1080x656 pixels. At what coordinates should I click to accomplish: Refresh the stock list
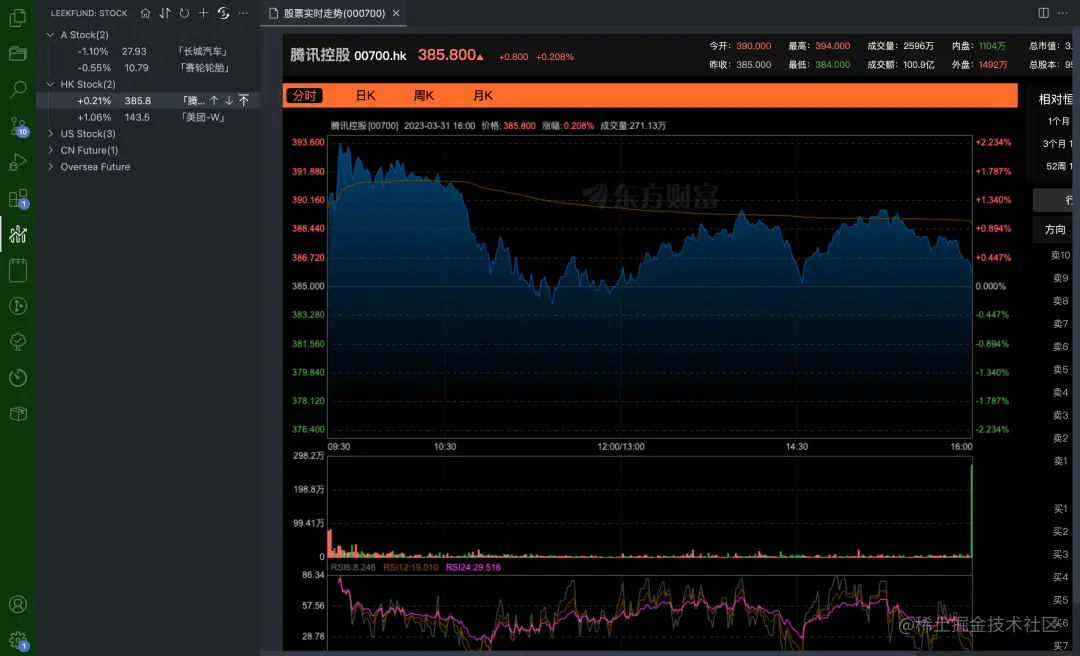[x=184, y=13]
